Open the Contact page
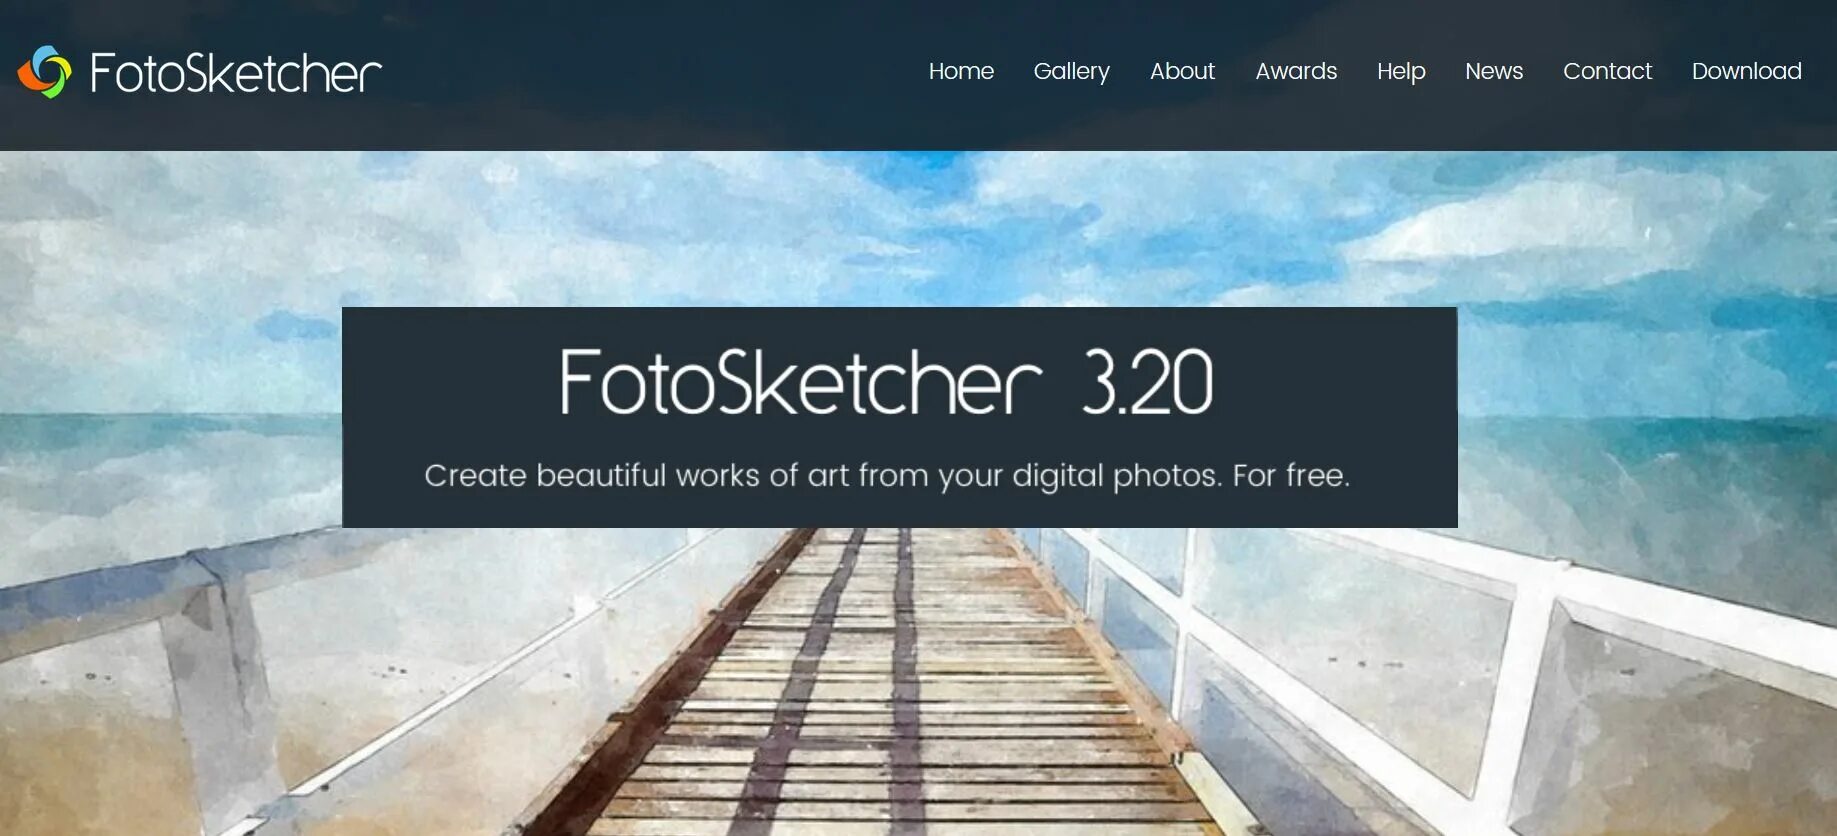The height and width of the screenshot is (836, 1837). click(1607, 71)
